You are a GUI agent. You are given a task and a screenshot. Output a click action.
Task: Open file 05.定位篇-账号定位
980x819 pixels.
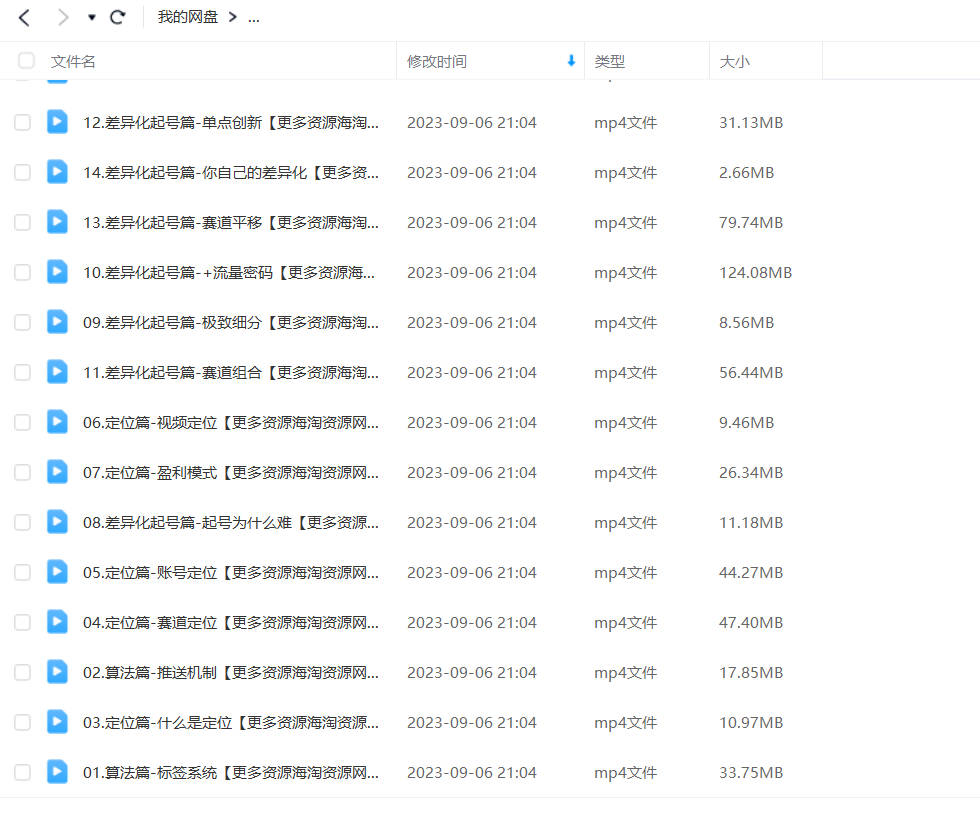click(x=231, y=573)
